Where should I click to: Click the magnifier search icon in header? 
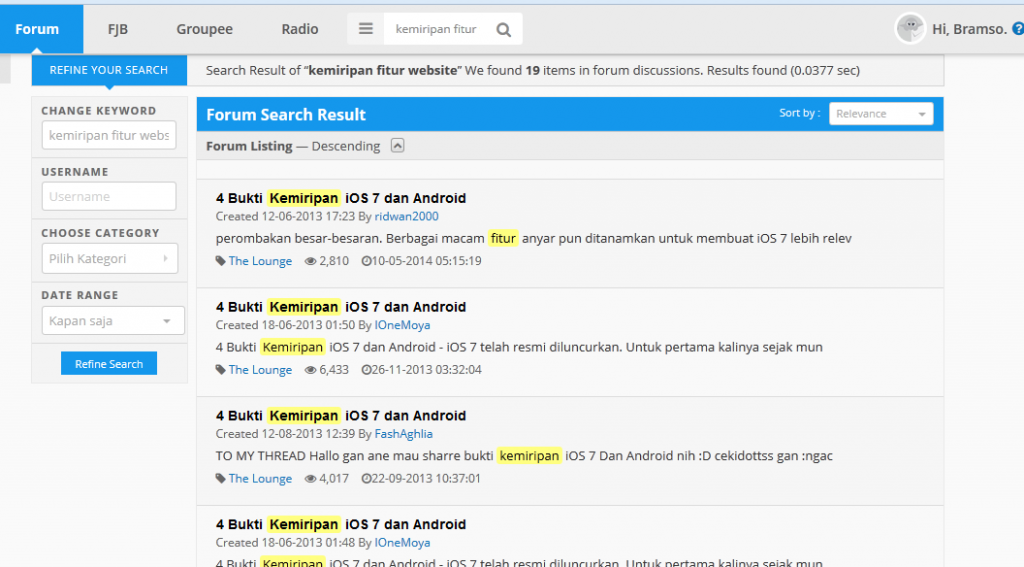click(504, 29)
